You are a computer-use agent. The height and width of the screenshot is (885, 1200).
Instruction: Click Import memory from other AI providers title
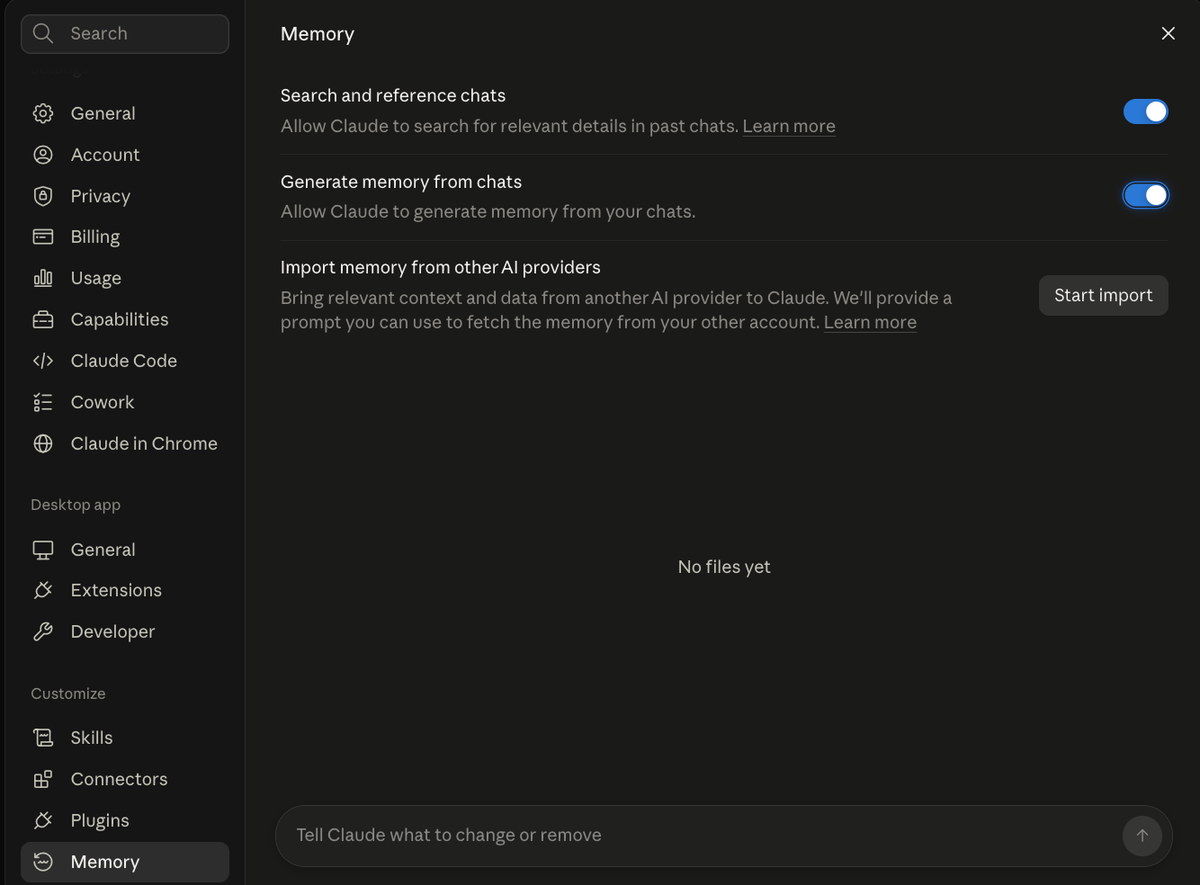(440, 267)
